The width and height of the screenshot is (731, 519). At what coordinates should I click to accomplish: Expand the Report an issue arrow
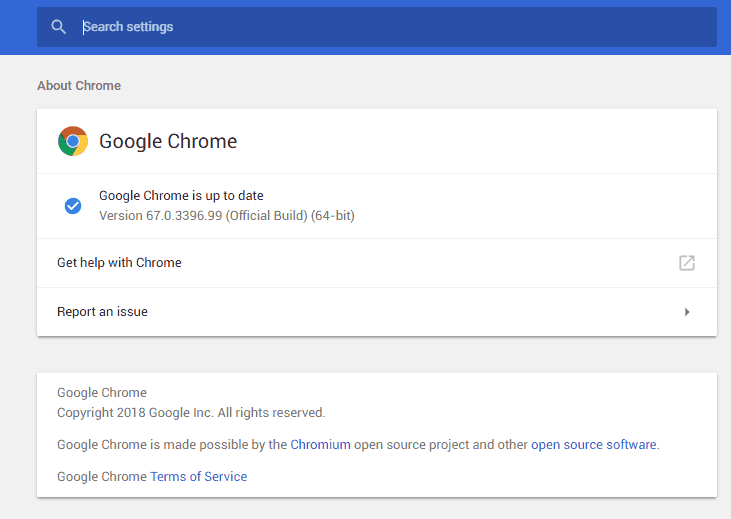tap(687, 312)
